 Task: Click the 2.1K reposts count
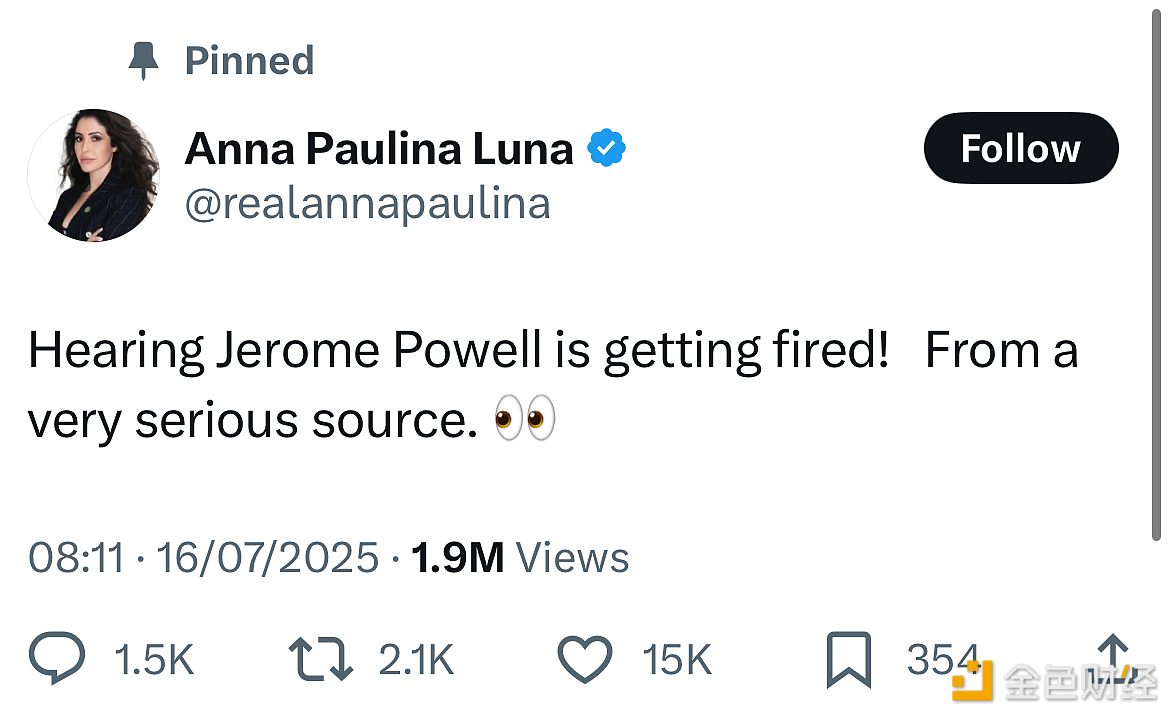(416, 661)
